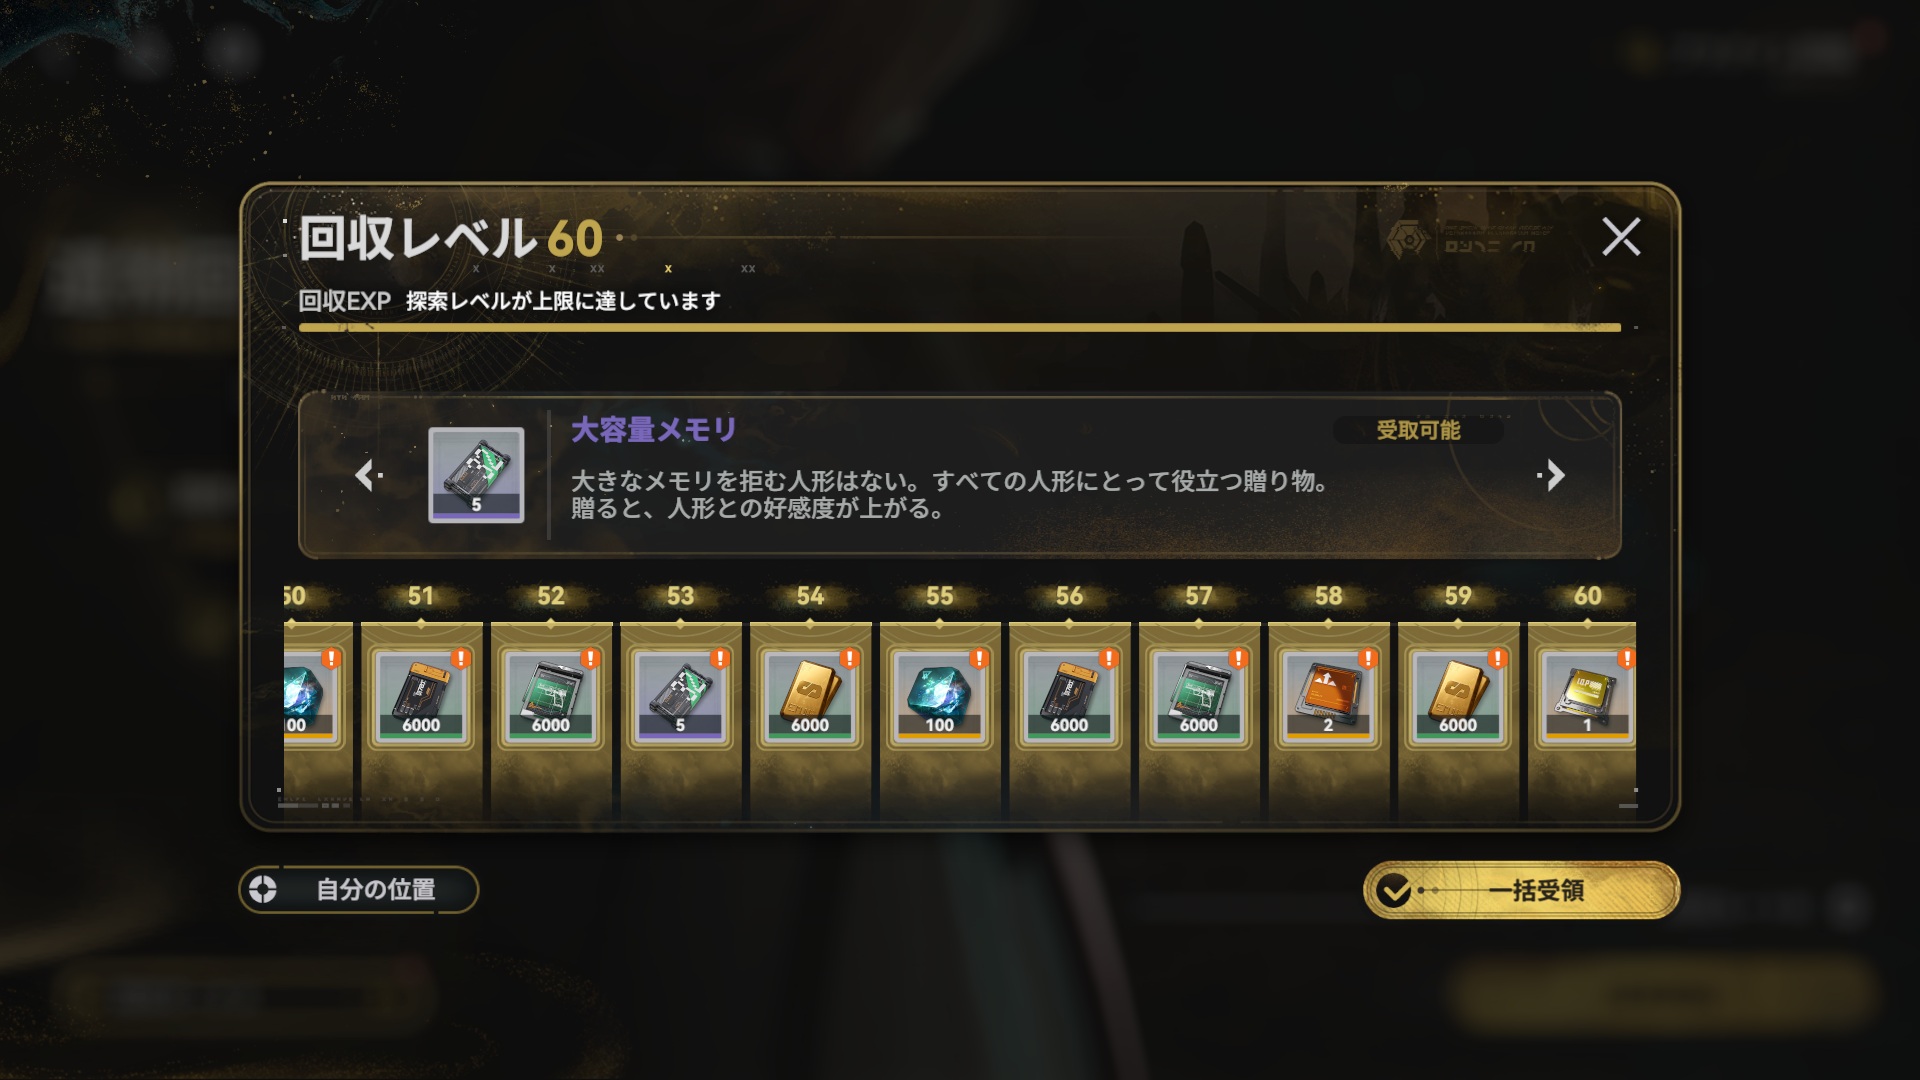Click the level 60 marker label
Viewport: 1920px width, 1080px height.
[1587, 596]
